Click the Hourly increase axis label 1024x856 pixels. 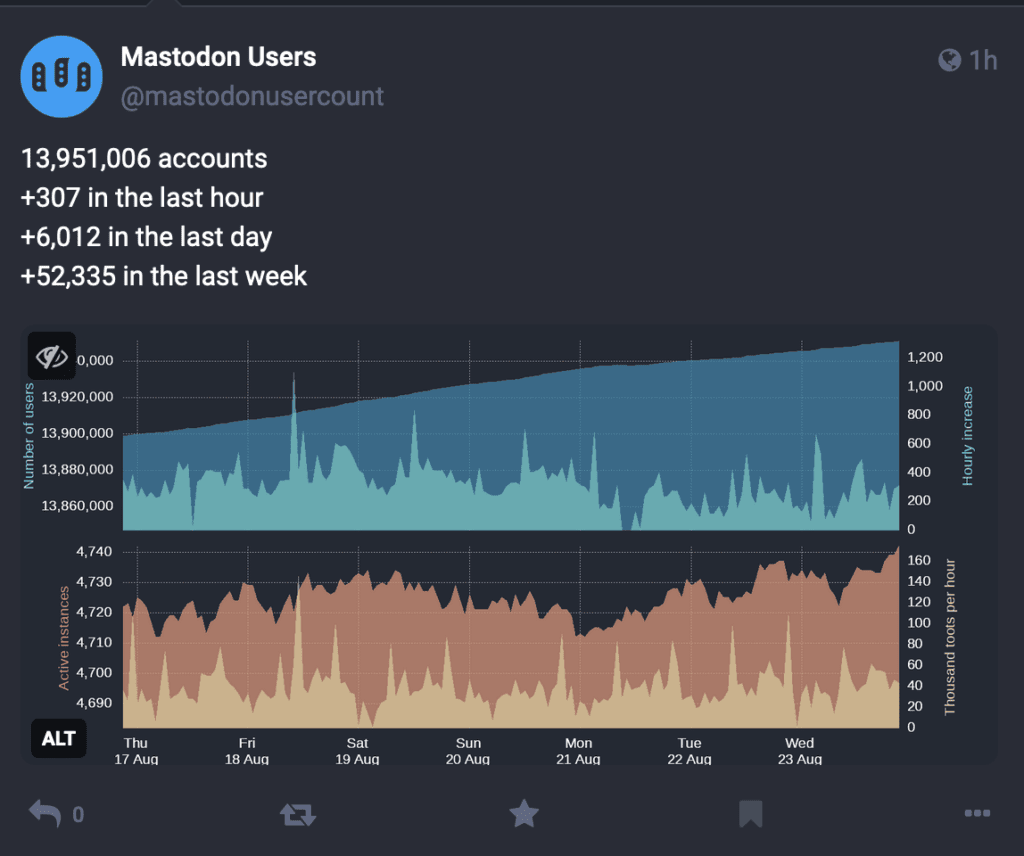(967, 436)
